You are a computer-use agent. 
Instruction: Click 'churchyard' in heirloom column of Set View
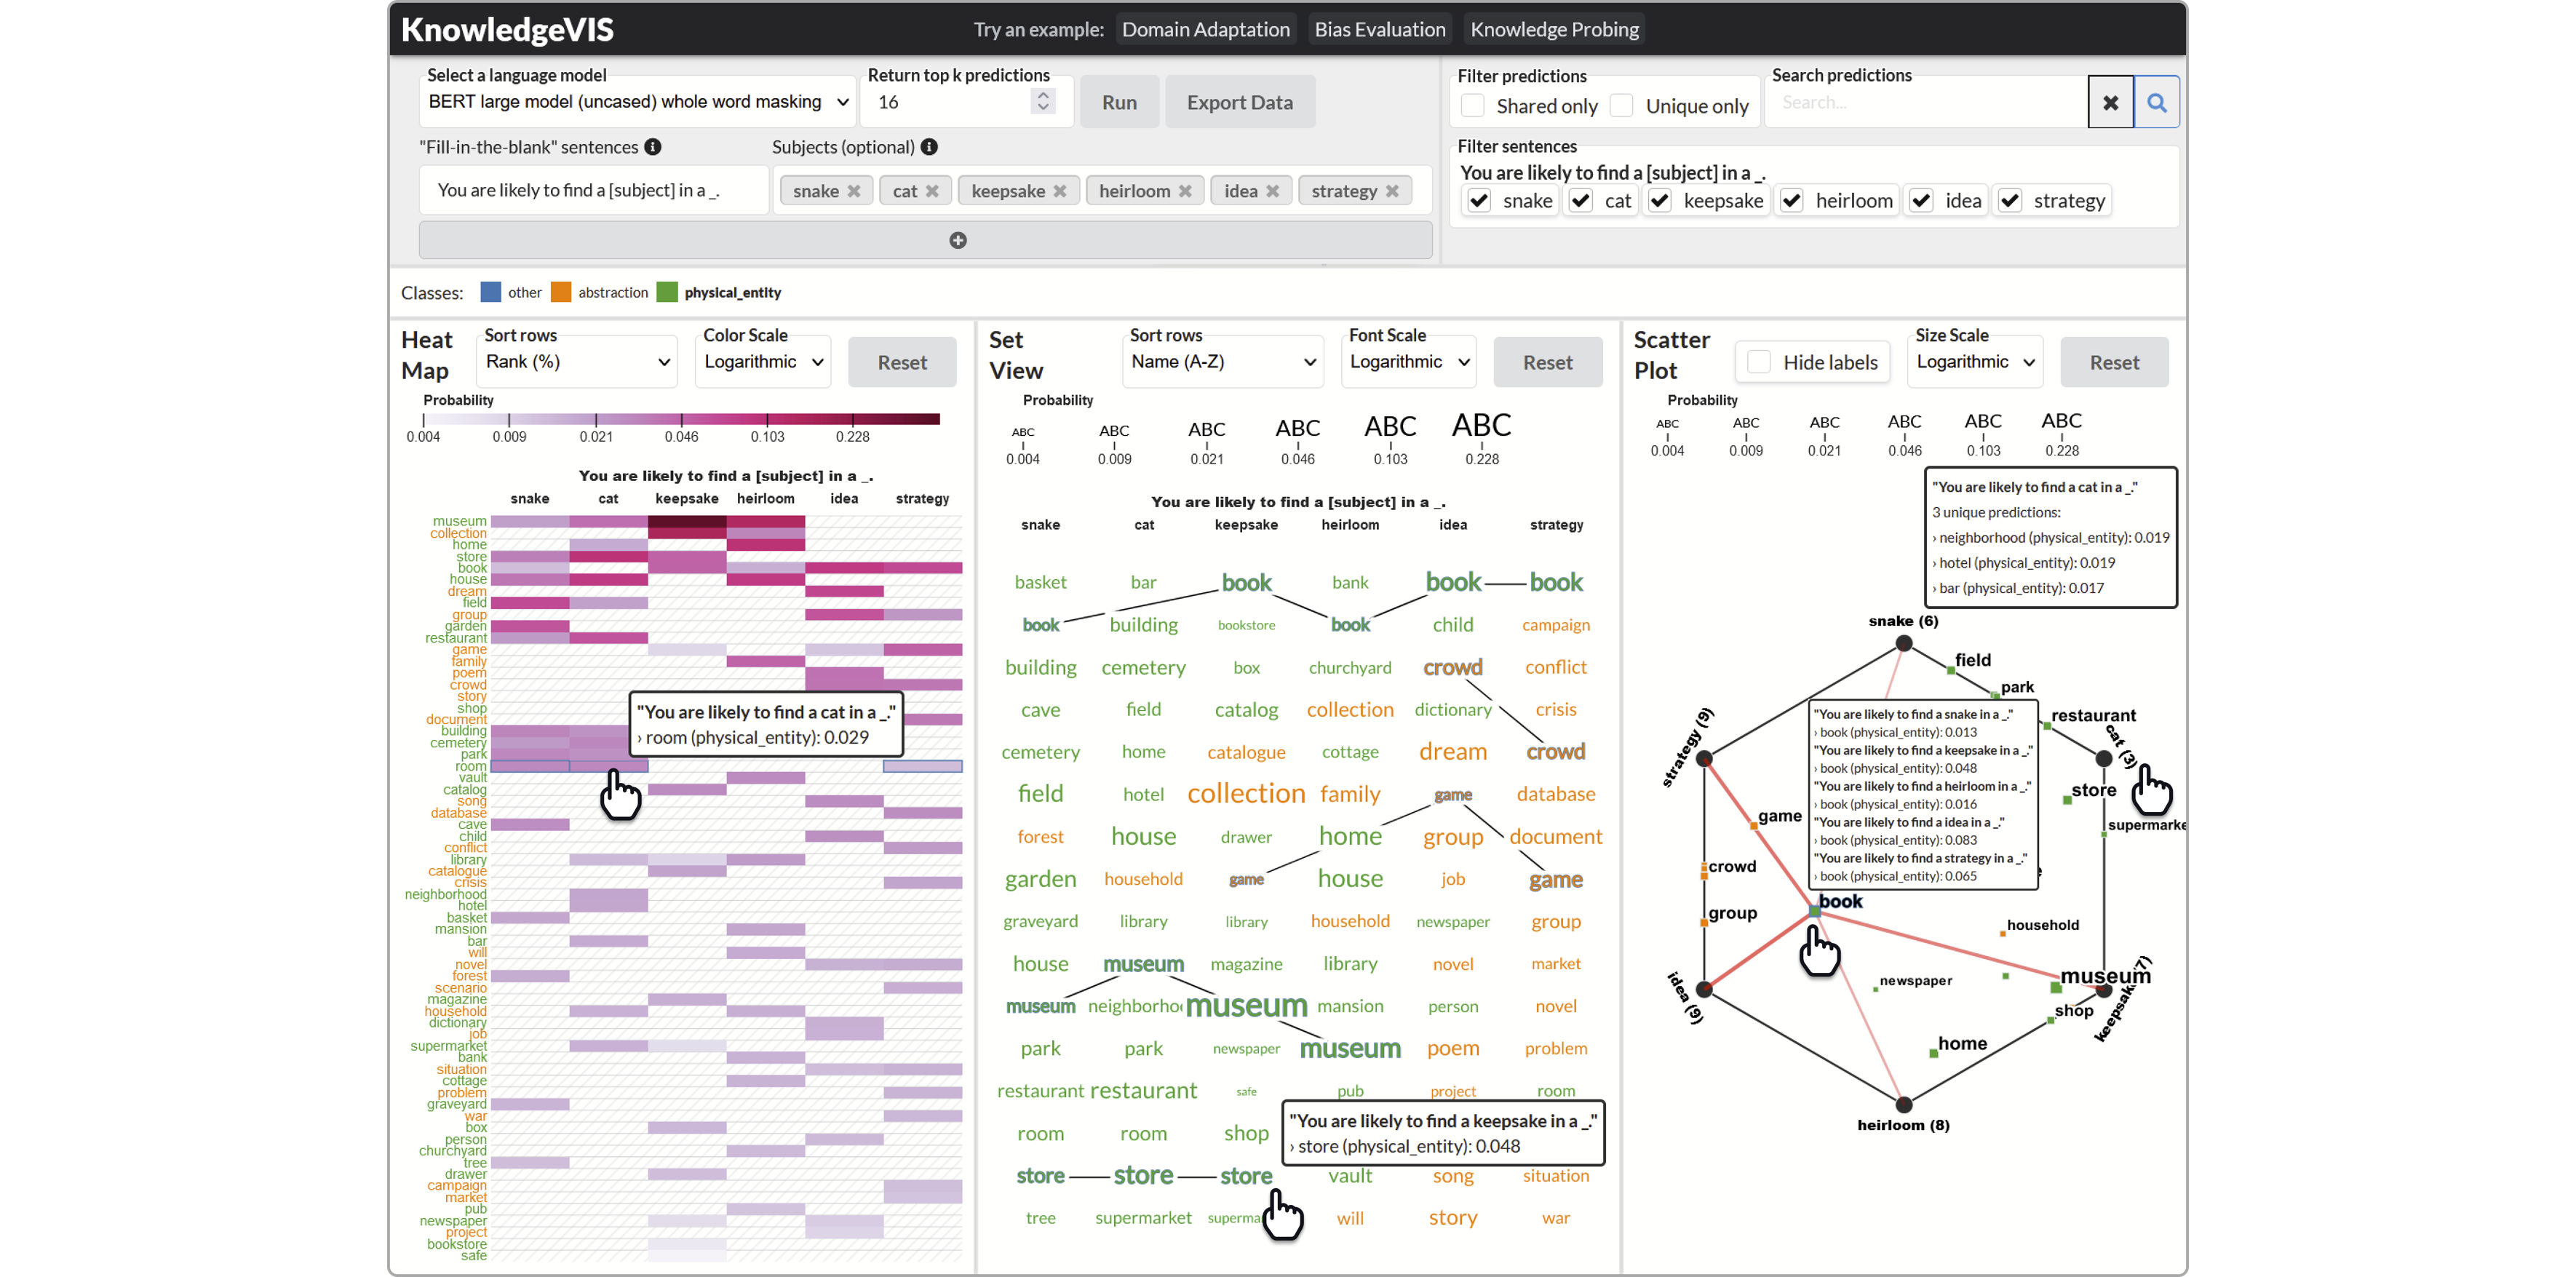1350,667
